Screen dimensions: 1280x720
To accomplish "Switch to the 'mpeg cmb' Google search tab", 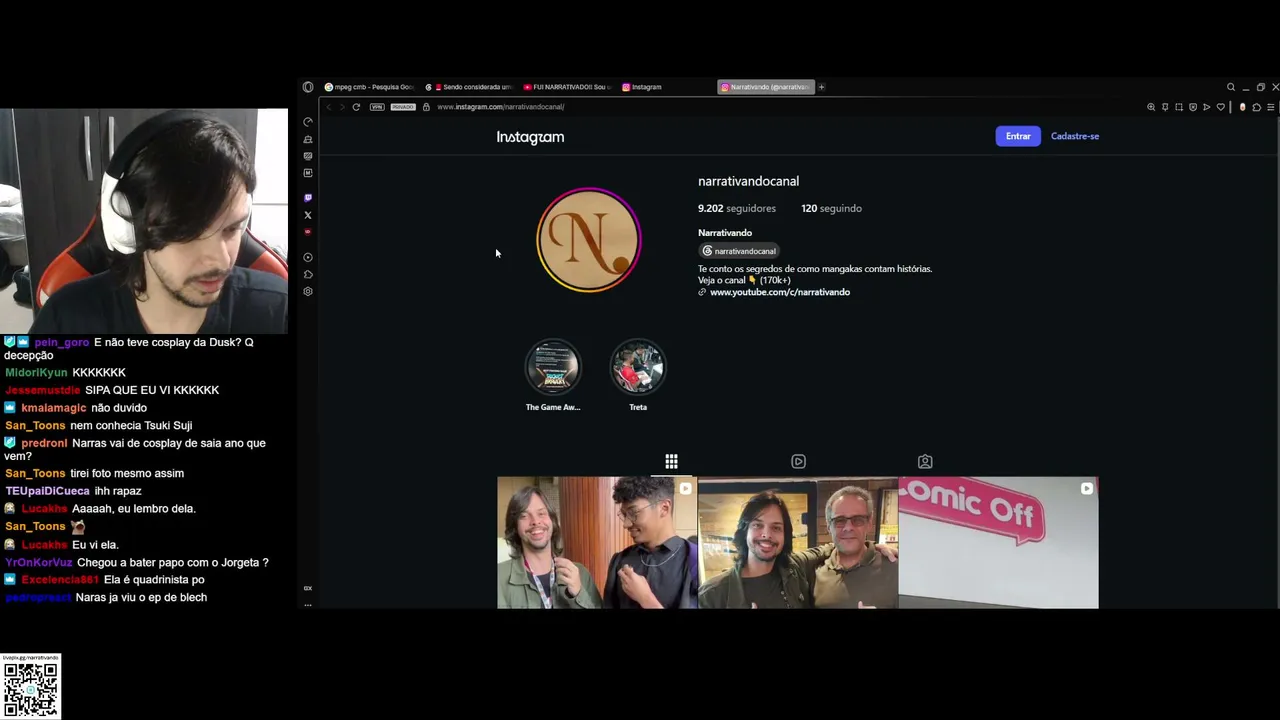I will (x=369, y=87).
